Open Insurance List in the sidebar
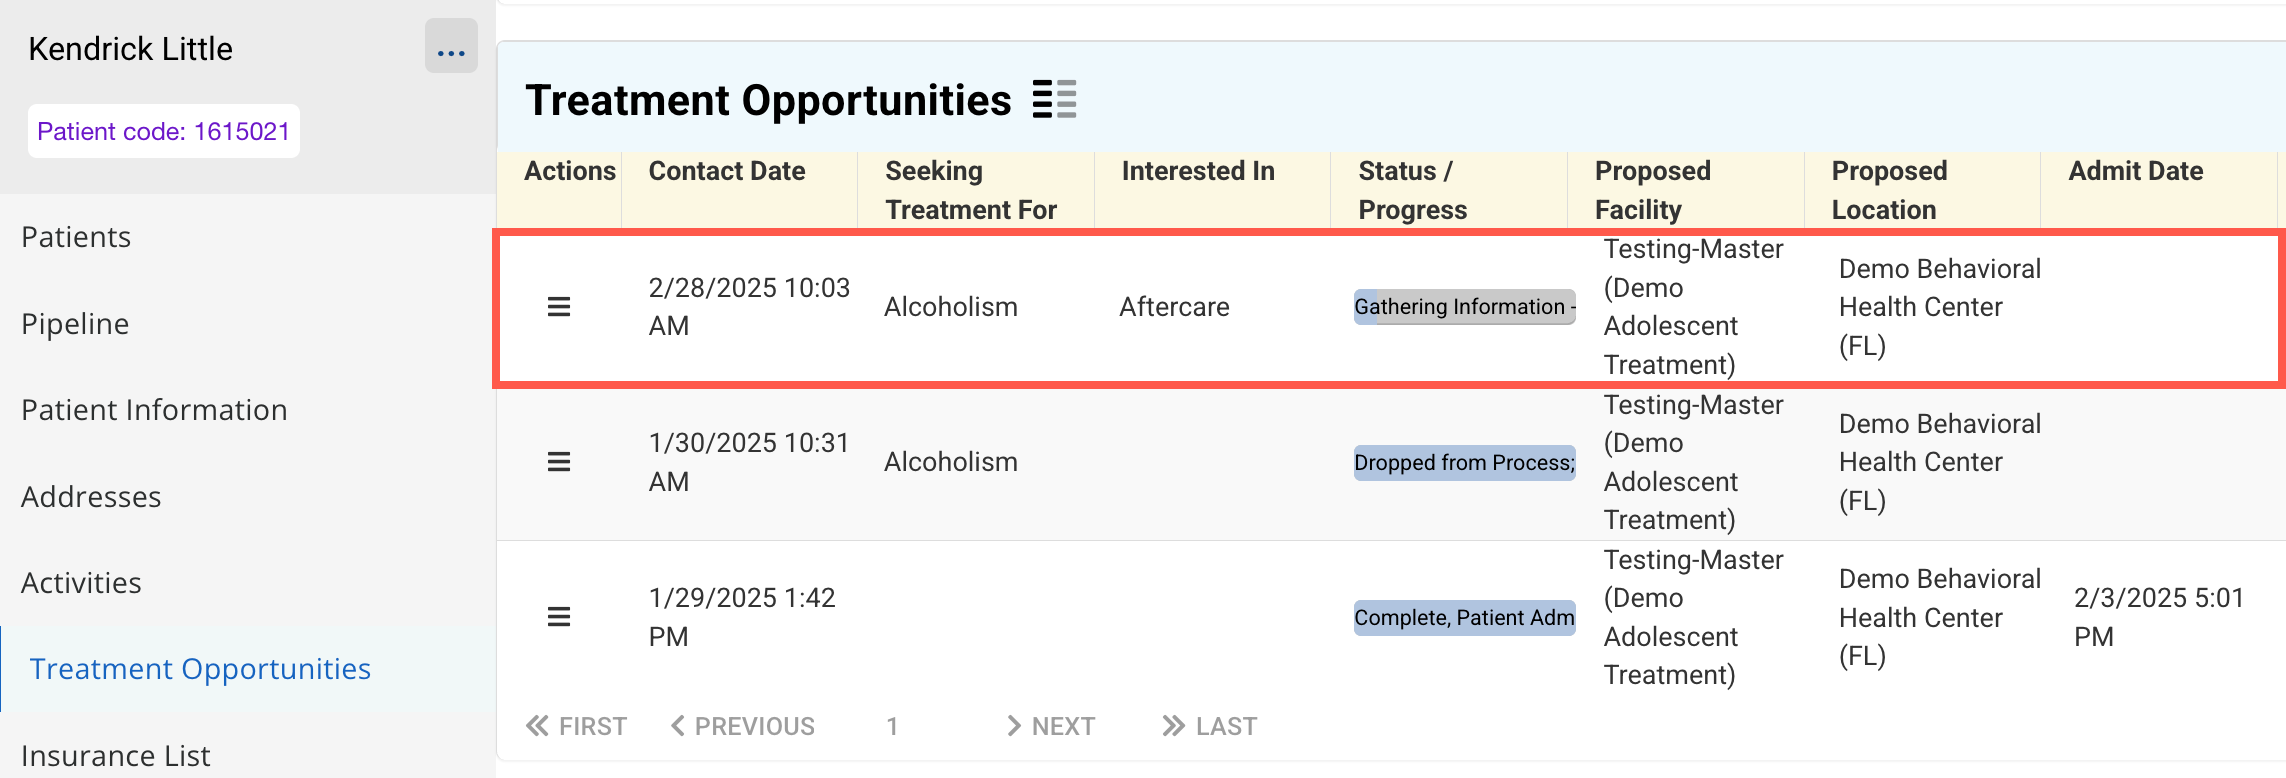2286x778 pixels. pos(116,755)
